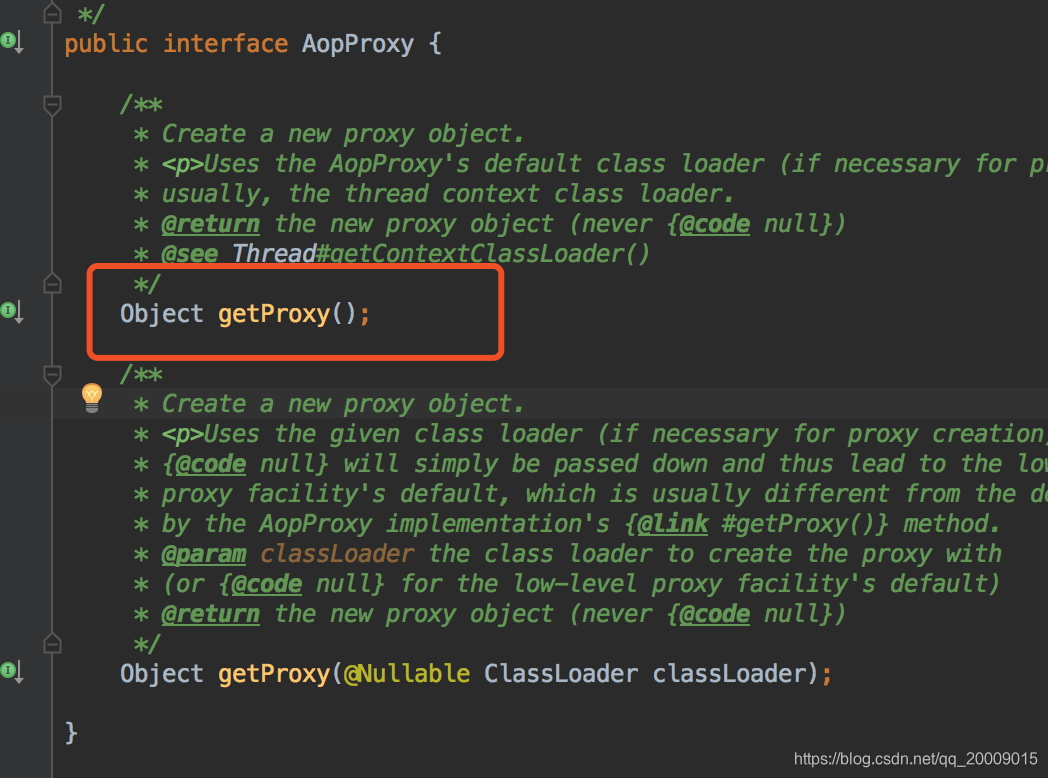Click fold end marker above getProxy(ClassLoader)
The image size is (1048, 778).
pos(52,644)
